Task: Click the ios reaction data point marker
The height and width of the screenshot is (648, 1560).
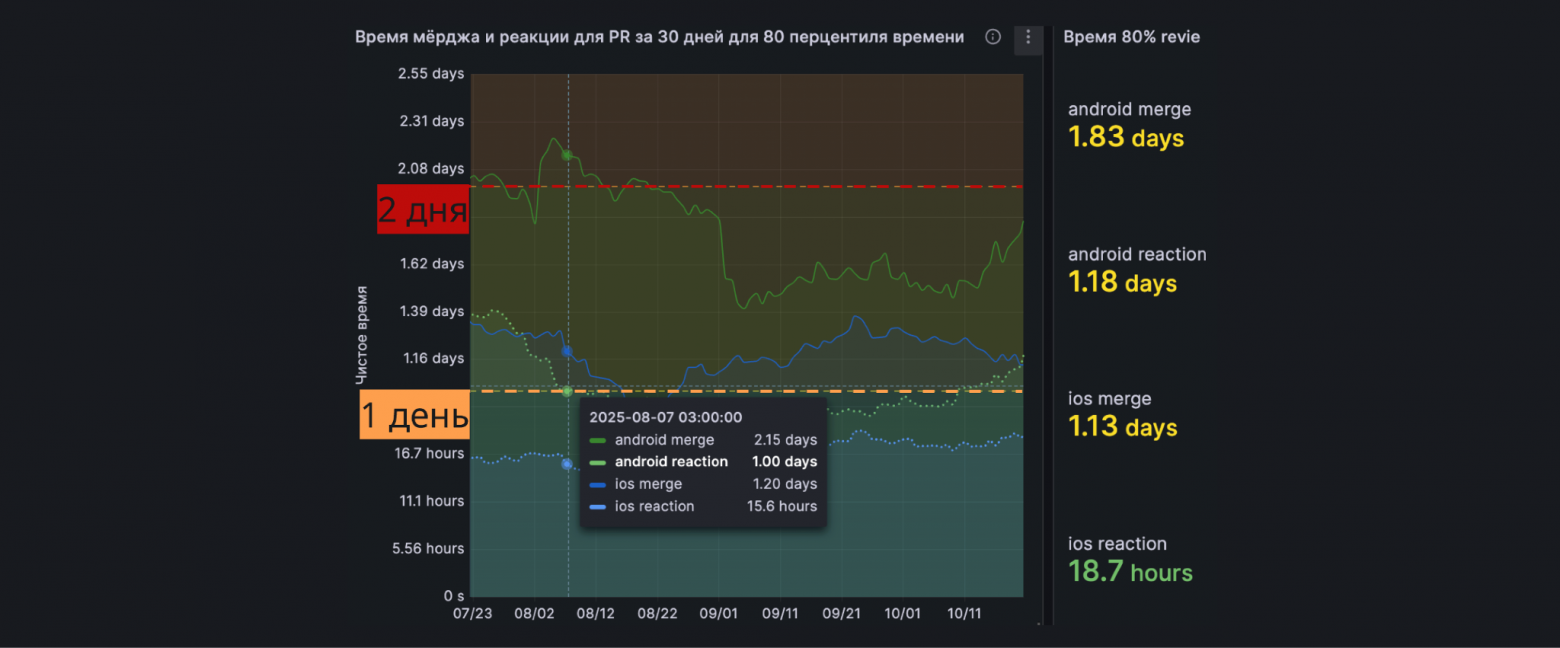Action: [567, 464]
